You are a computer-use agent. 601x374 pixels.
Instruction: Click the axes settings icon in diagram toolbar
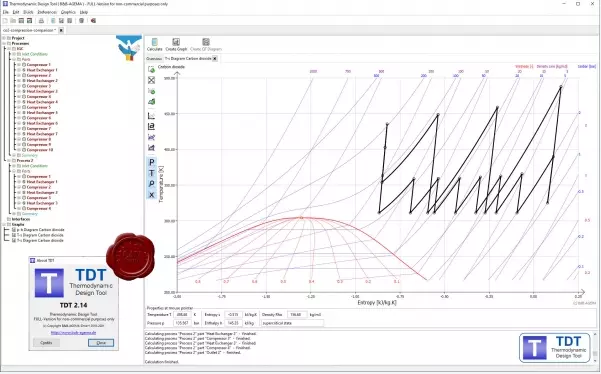(151, 115)
